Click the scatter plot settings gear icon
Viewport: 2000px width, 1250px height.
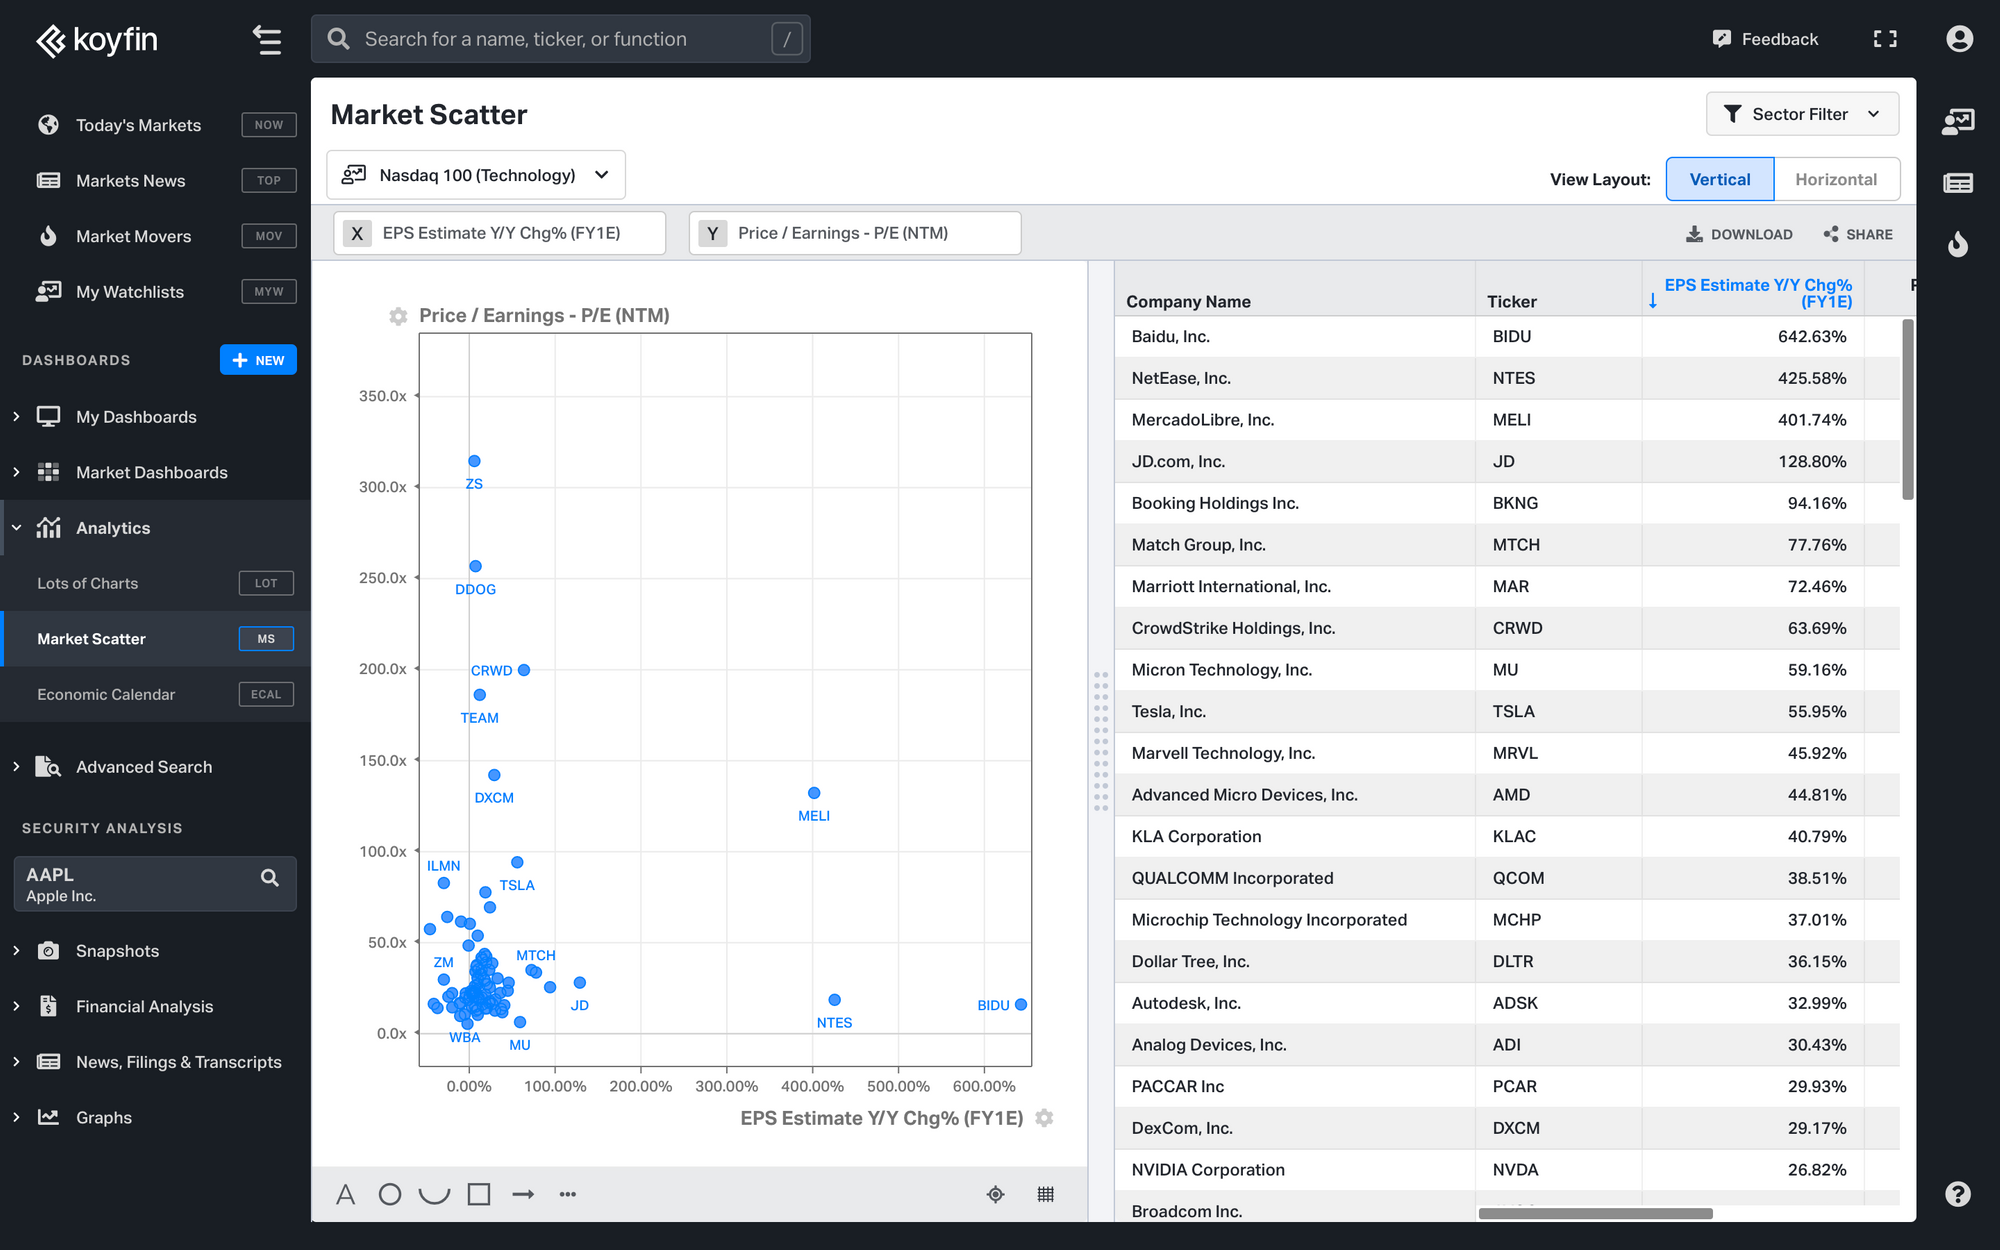397,314
